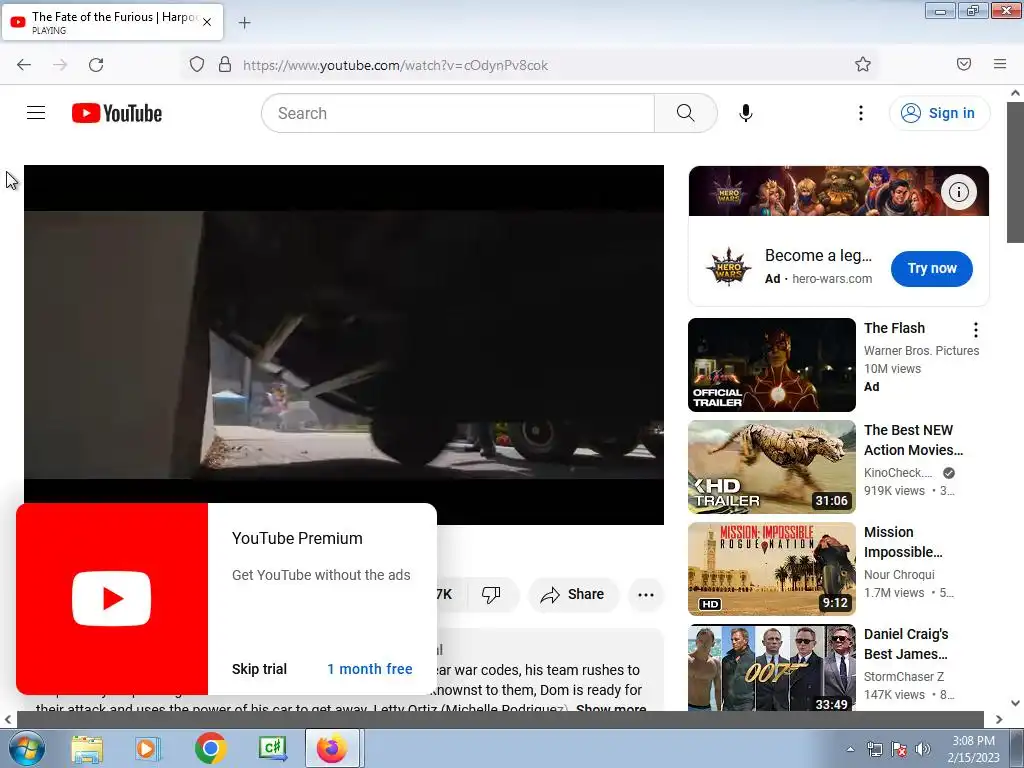Open the C# application taskbar icon
The image size is (1024, 768).
click(272, 748)
